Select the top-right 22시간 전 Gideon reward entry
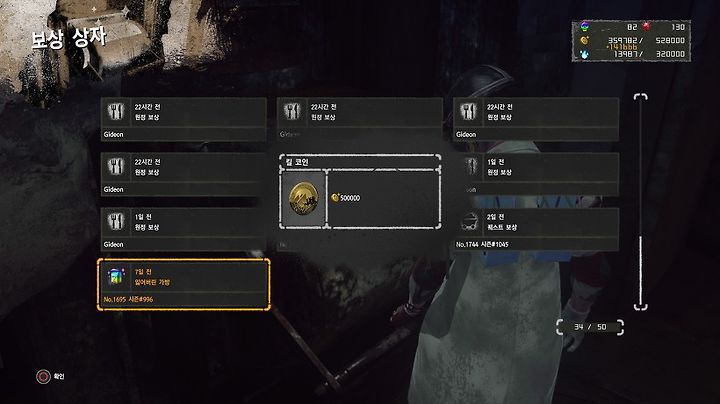The image size is (720, 404). 535,119
